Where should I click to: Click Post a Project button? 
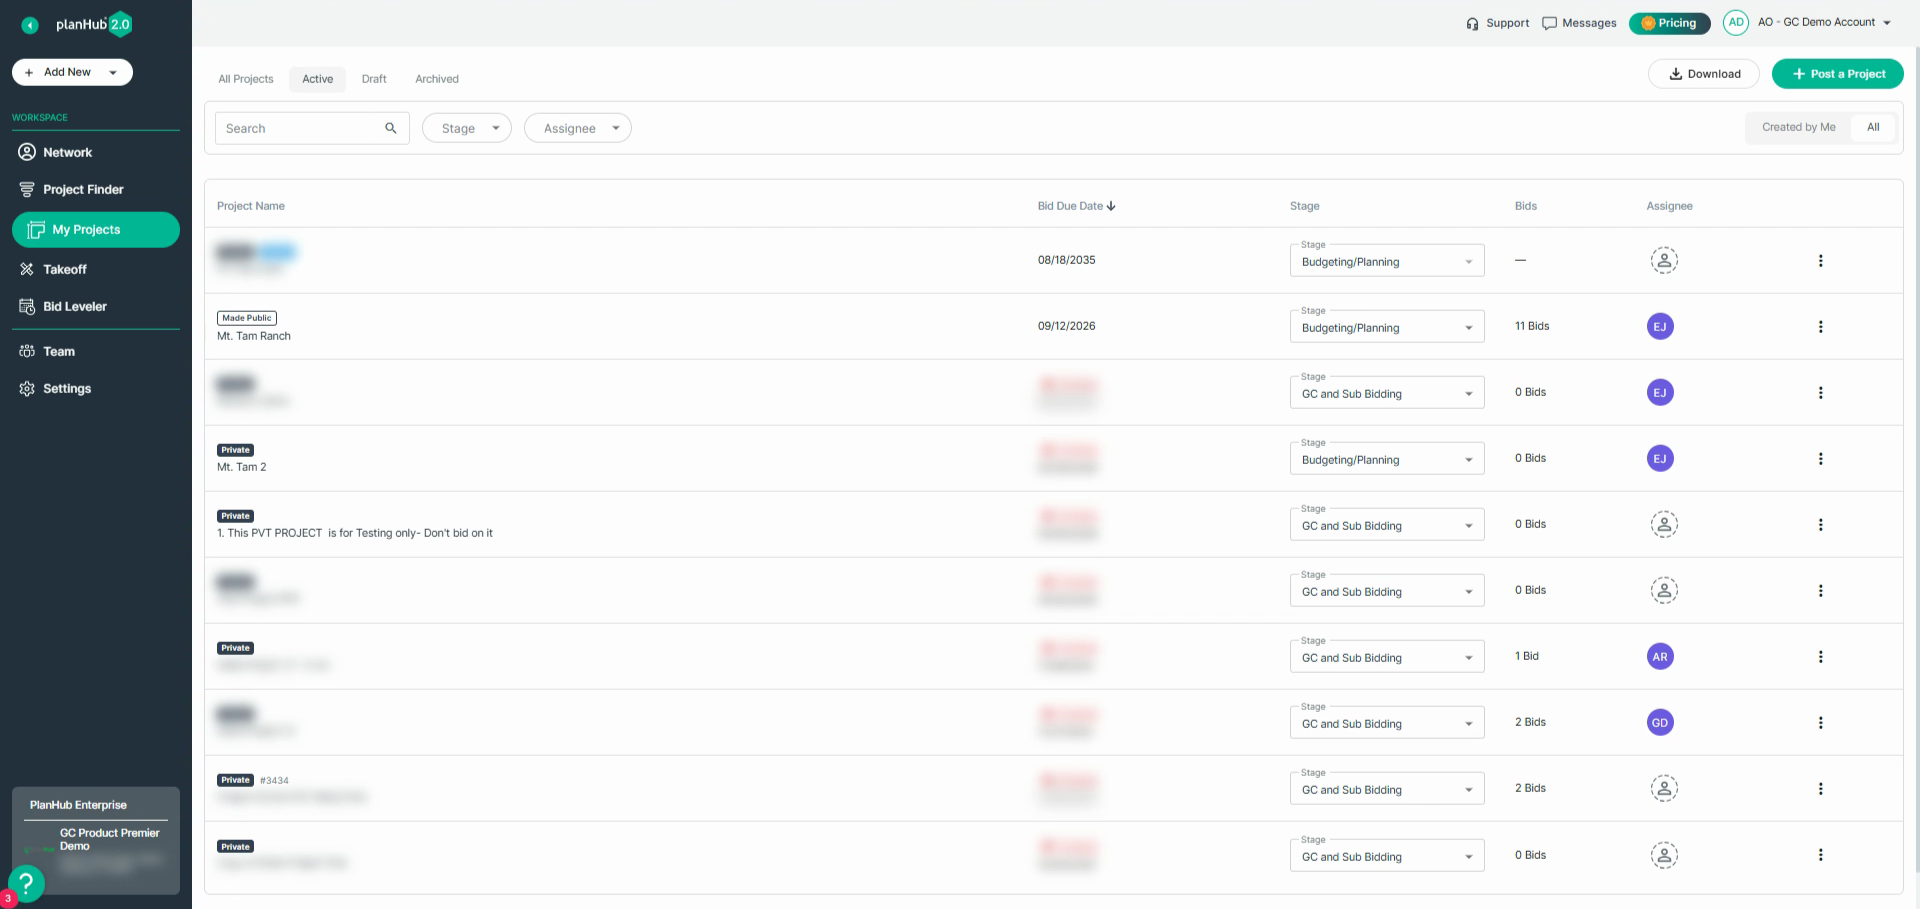tap(1838, 74)
